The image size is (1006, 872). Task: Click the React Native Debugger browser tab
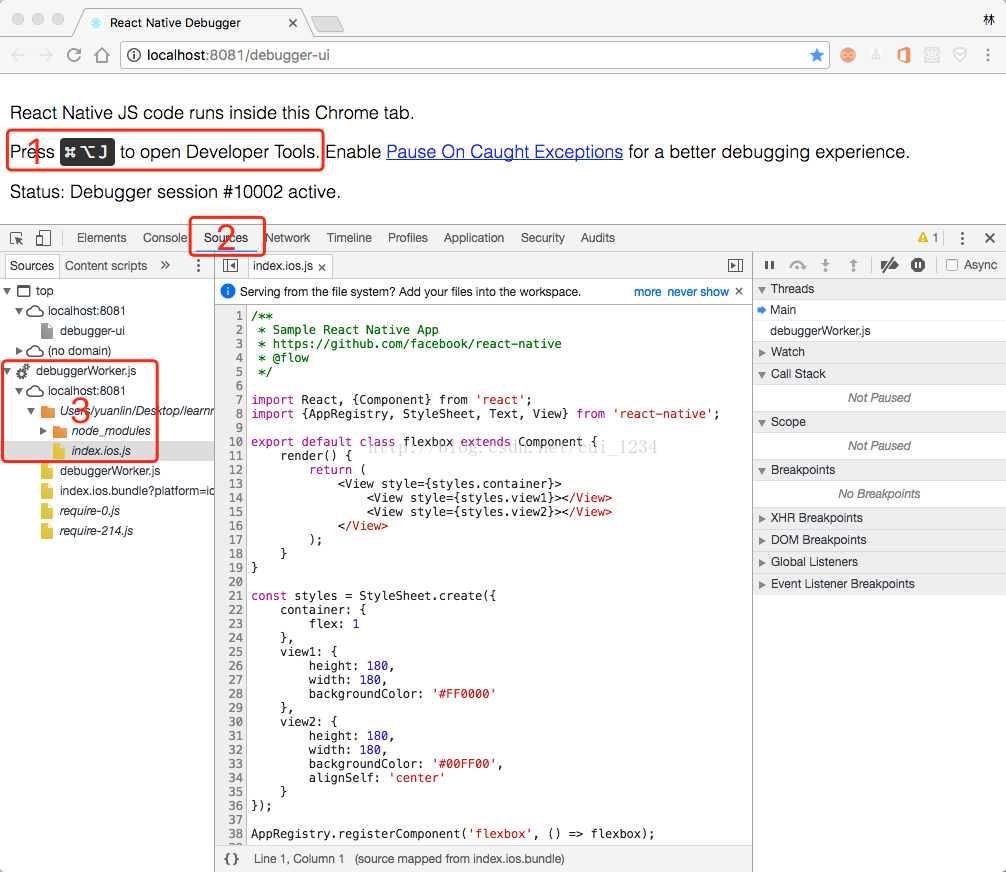tap(192, 22)
